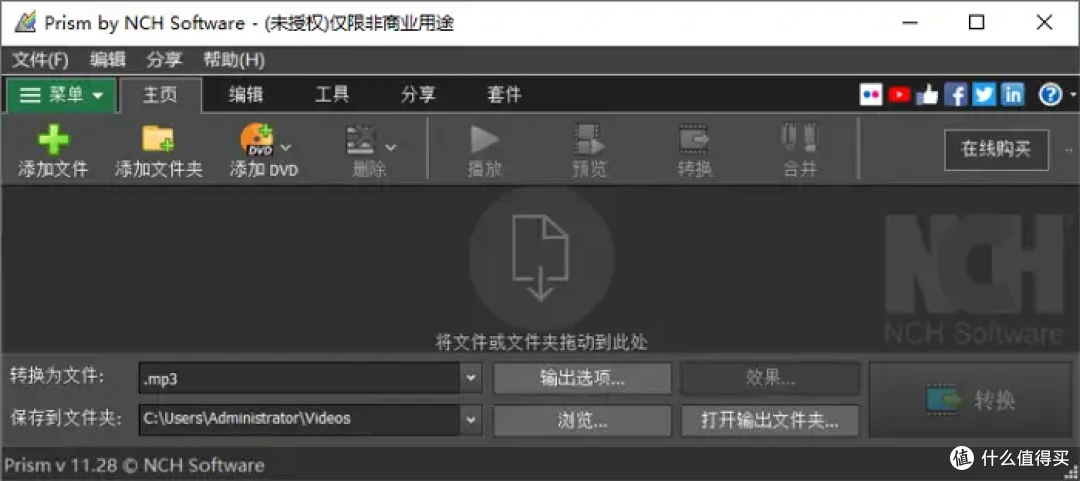Click the toolbar overflow dots at far right
1080x481 pixels.
pos(1069,150)
